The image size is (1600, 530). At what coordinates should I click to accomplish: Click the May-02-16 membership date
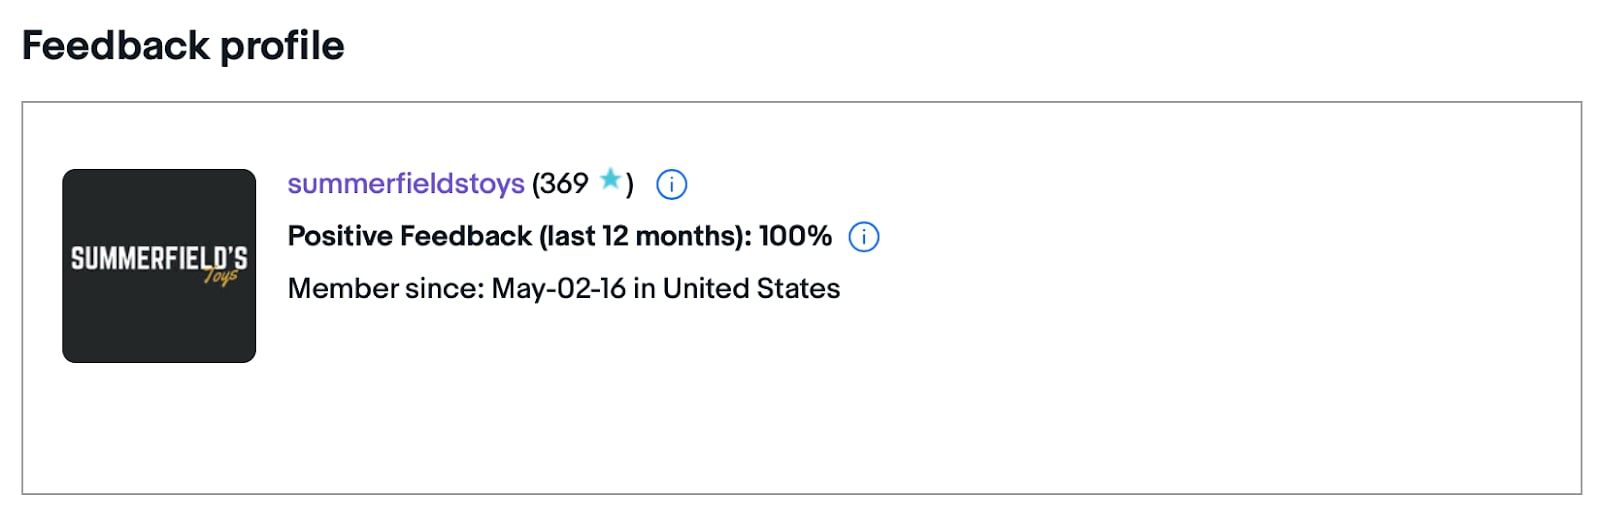pos(559,289)
